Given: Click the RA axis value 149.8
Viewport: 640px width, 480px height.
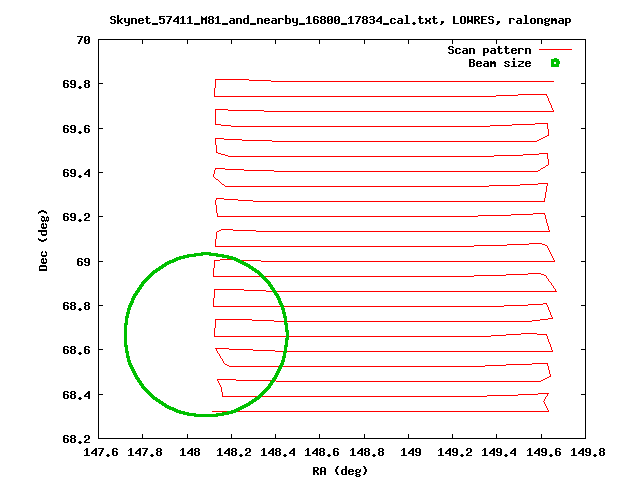Looking at the screenshot, I should tap(587, 452).
